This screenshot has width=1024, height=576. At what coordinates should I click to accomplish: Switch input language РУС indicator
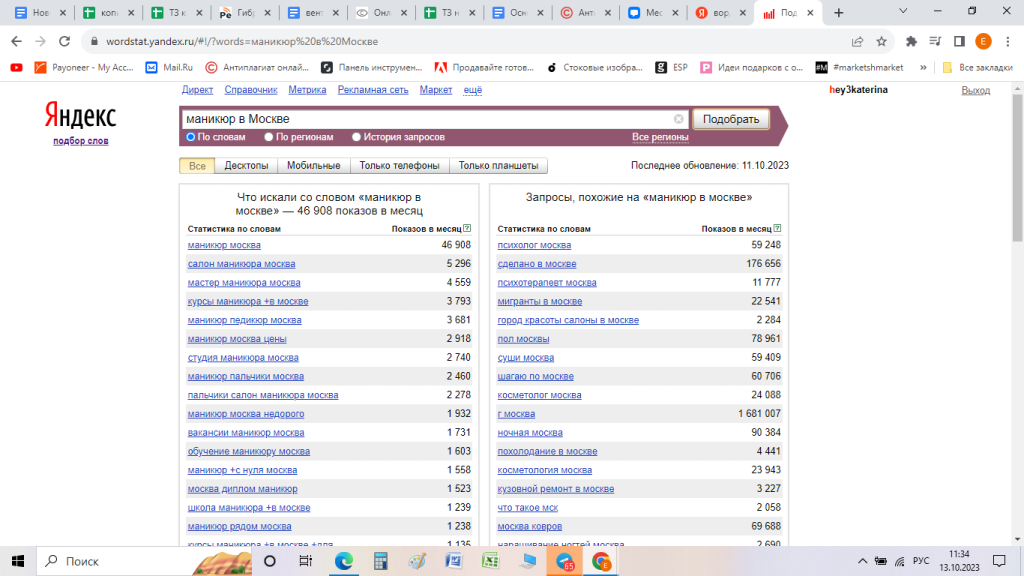921,561
